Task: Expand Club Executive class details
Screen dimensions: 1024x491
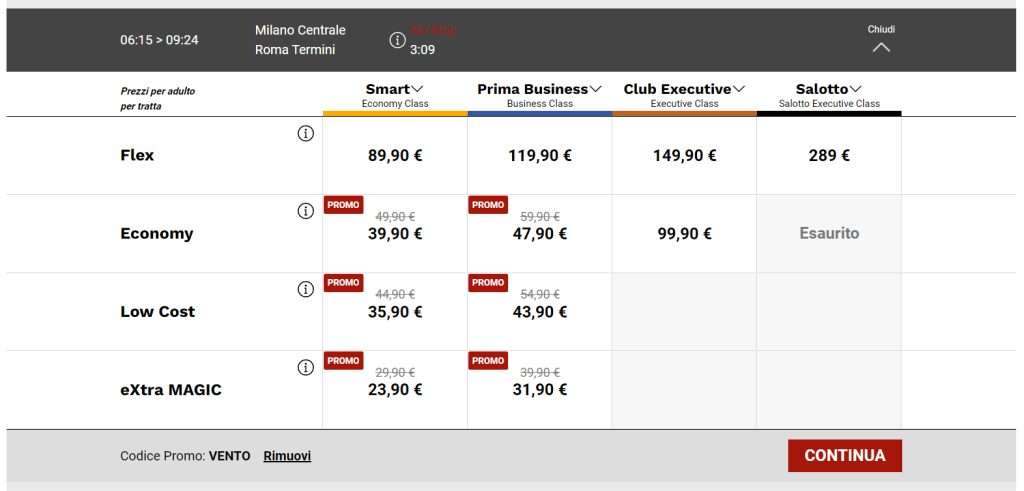Action: pyautogui.click(x=739, y=89)
